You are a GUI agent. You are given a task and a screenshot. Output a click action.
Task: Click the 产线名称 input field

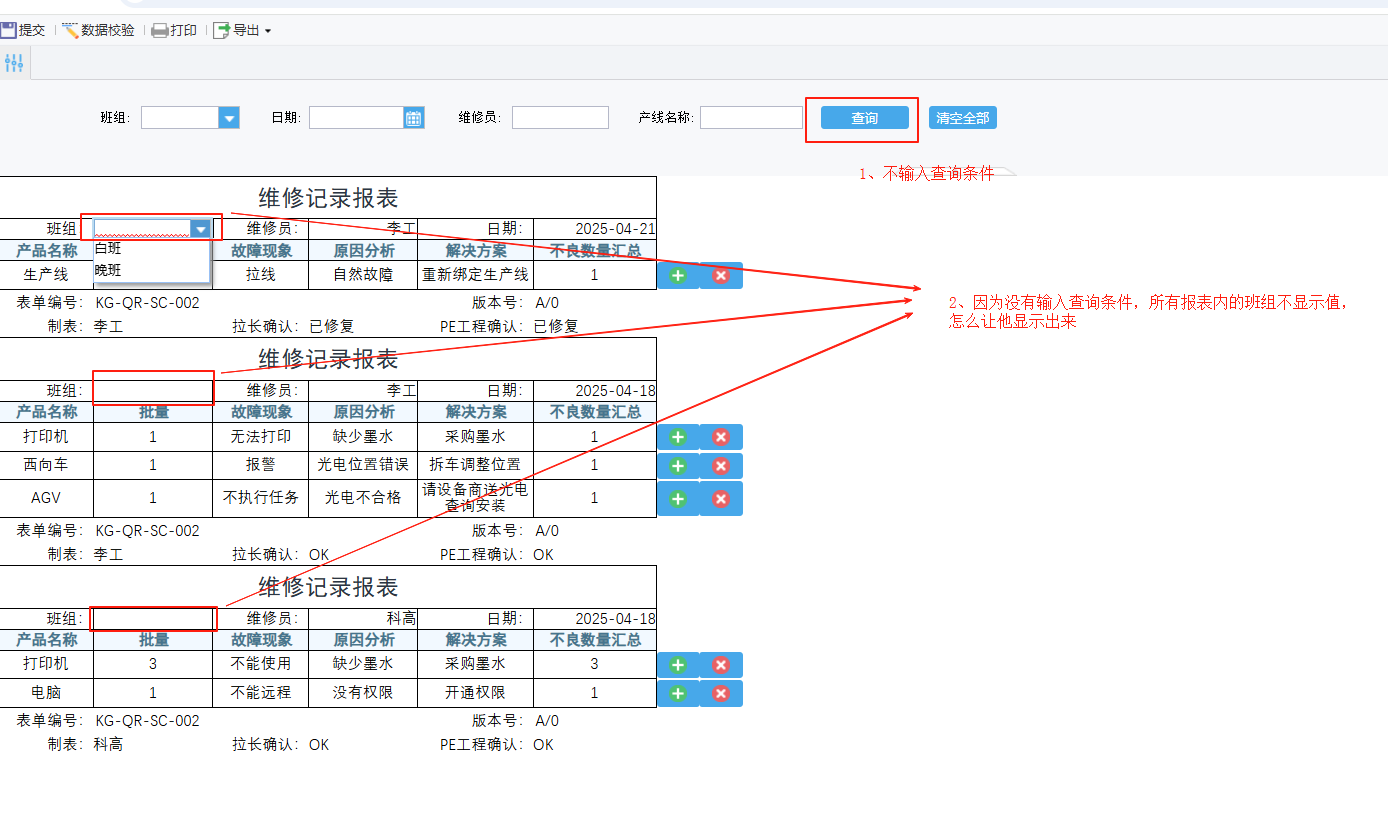(x=751, y=118)
